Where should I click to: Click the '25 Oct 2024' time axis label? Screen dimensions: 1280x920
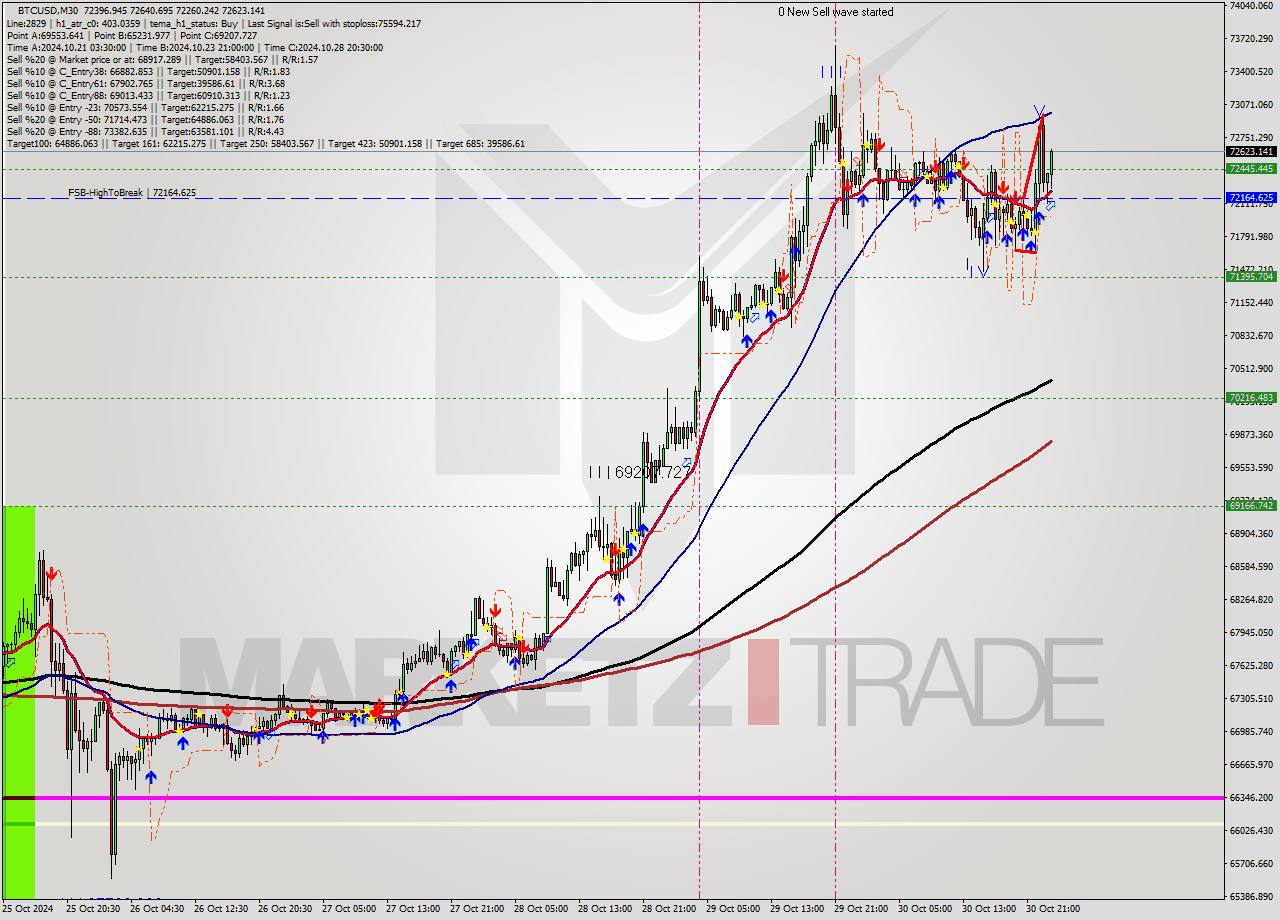pyautogui.click(x=27, y=909)
